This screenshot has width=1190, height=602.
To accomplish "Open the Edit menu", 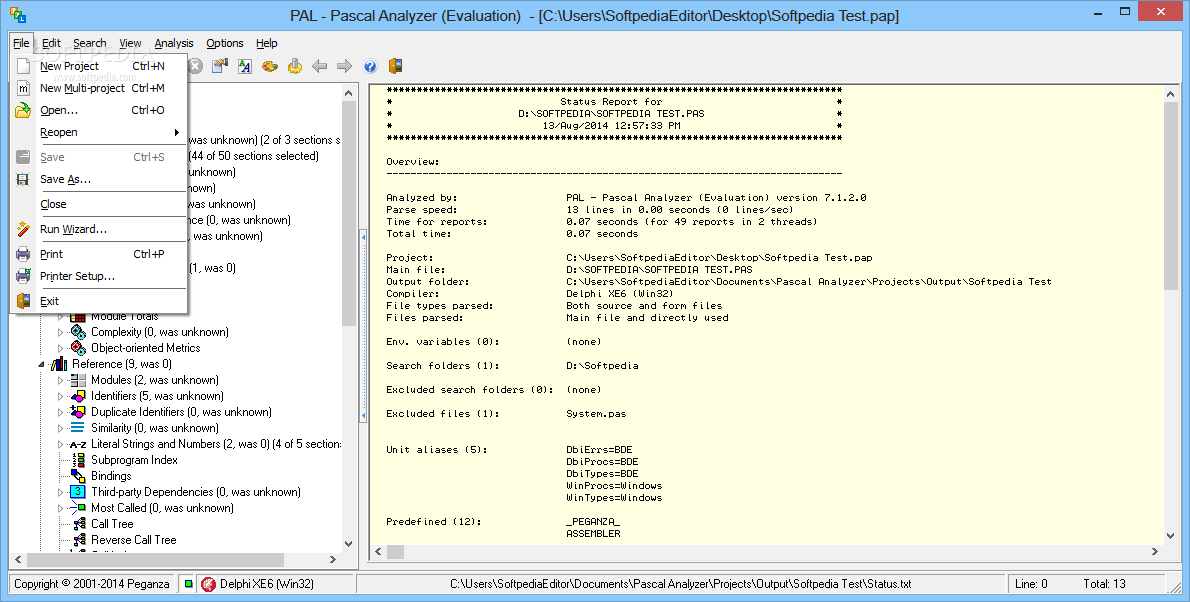I will [51, 43].
